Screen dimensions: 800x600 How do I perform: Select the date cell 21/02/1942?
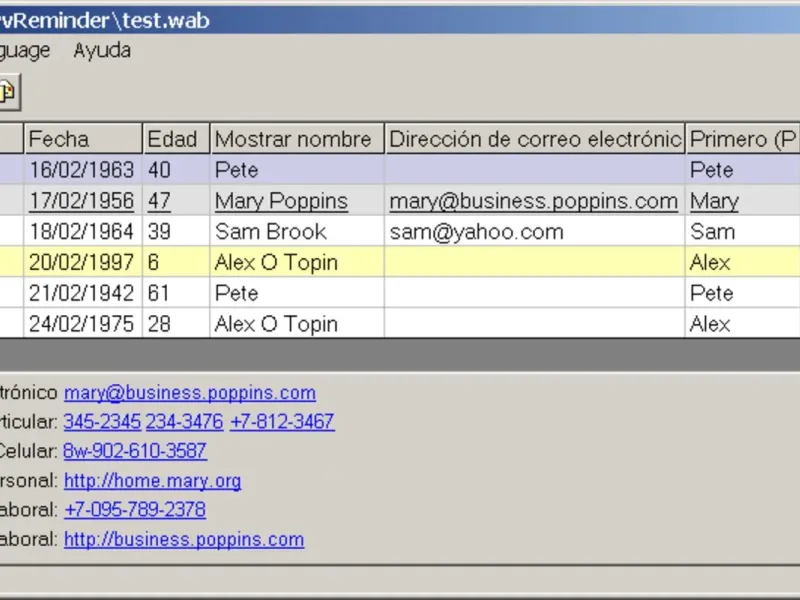pos(82,293)
